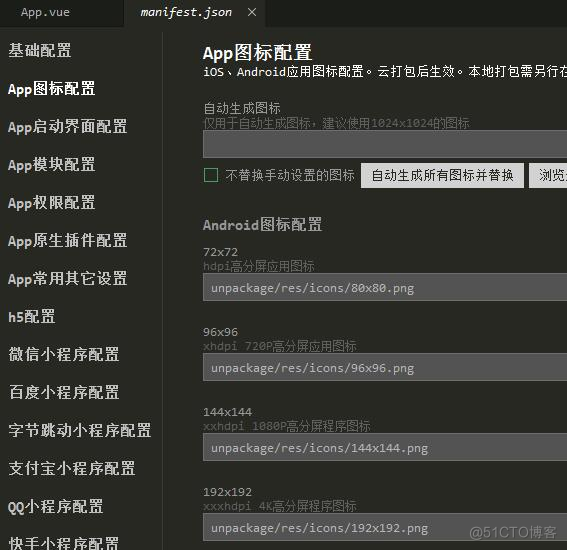This screenshot has width=567, height=550.
Task: Edit the 192x192 xxxhdpi icon path field
Action: pyautogui.click(x=385, y=527)
